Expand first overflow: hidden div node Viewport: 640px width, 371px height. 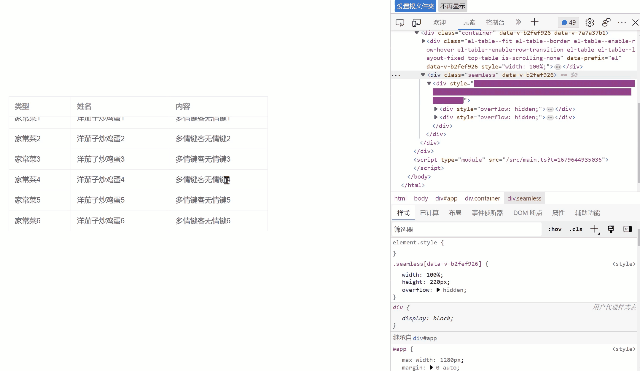[x=436, y=109]
